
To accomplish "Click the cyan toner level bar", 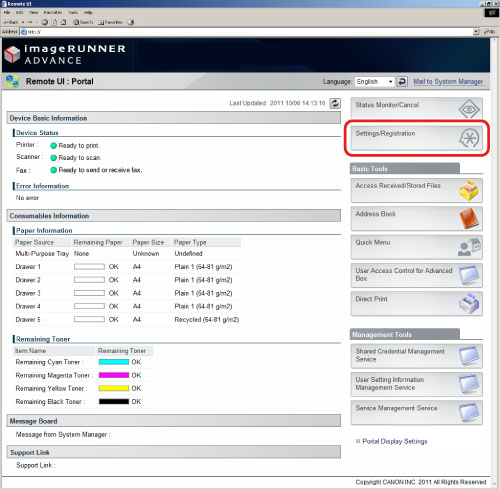I will (x=114, y=362).
